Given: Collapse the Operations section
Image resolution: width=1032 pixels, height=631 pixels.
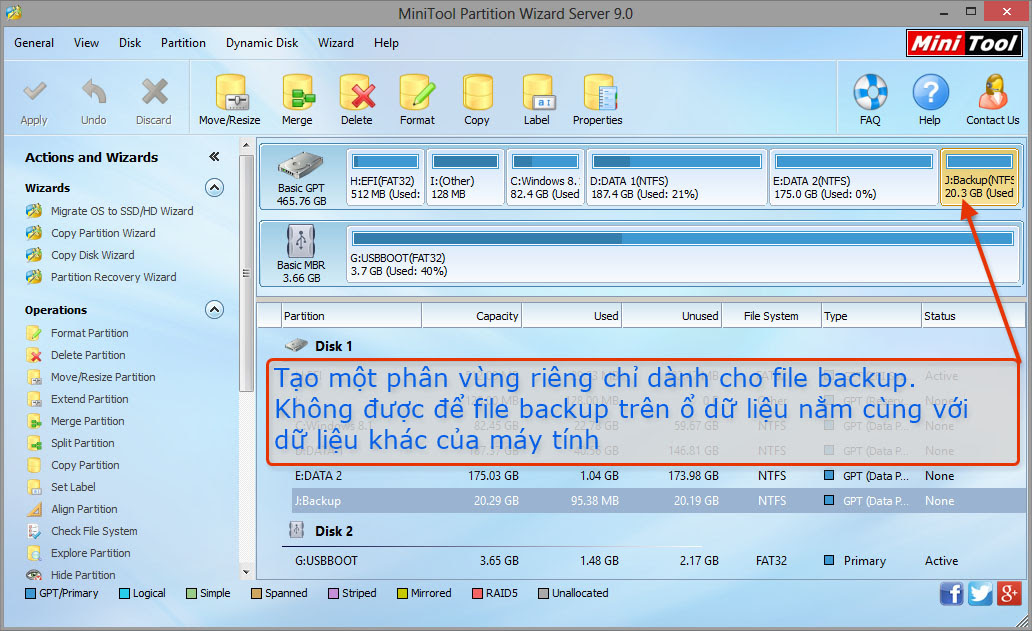Looking at the screenshot, I should [x=214, y=309].
